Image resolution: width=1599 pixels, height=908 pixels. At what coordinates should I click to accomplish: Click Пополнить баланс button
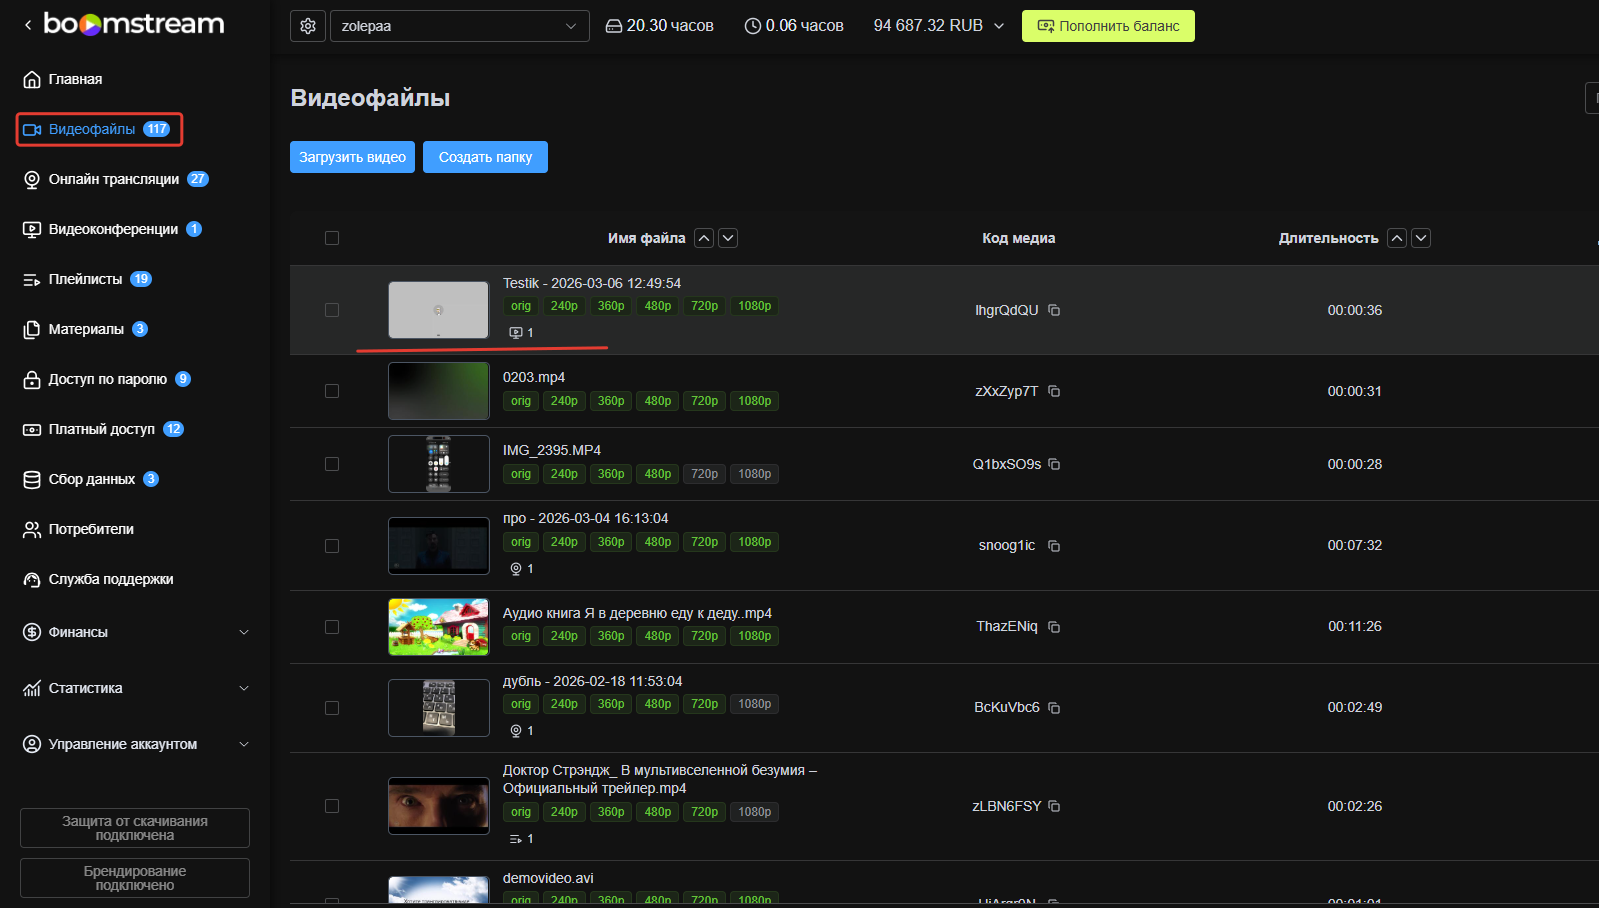pyautogui.click(x=1108, y=26)
